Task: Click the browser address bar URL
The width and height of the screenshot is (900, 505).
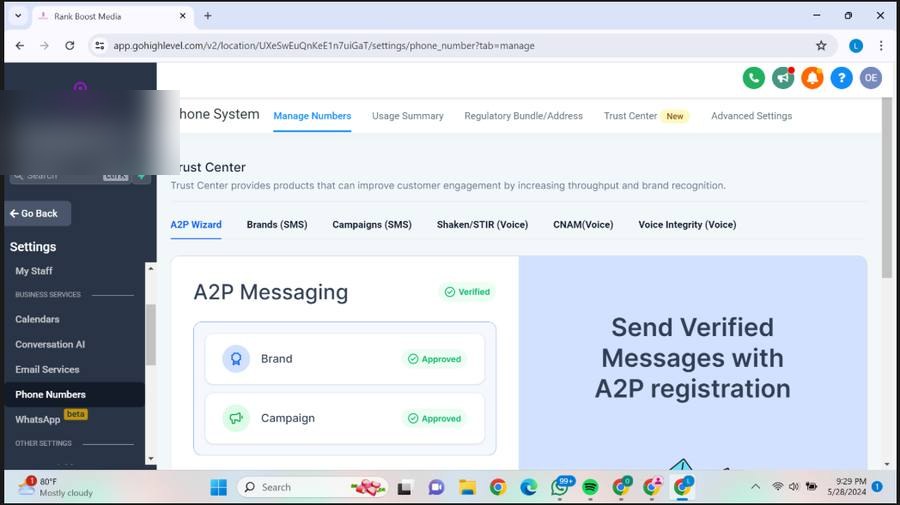Action: click(324, 46)
